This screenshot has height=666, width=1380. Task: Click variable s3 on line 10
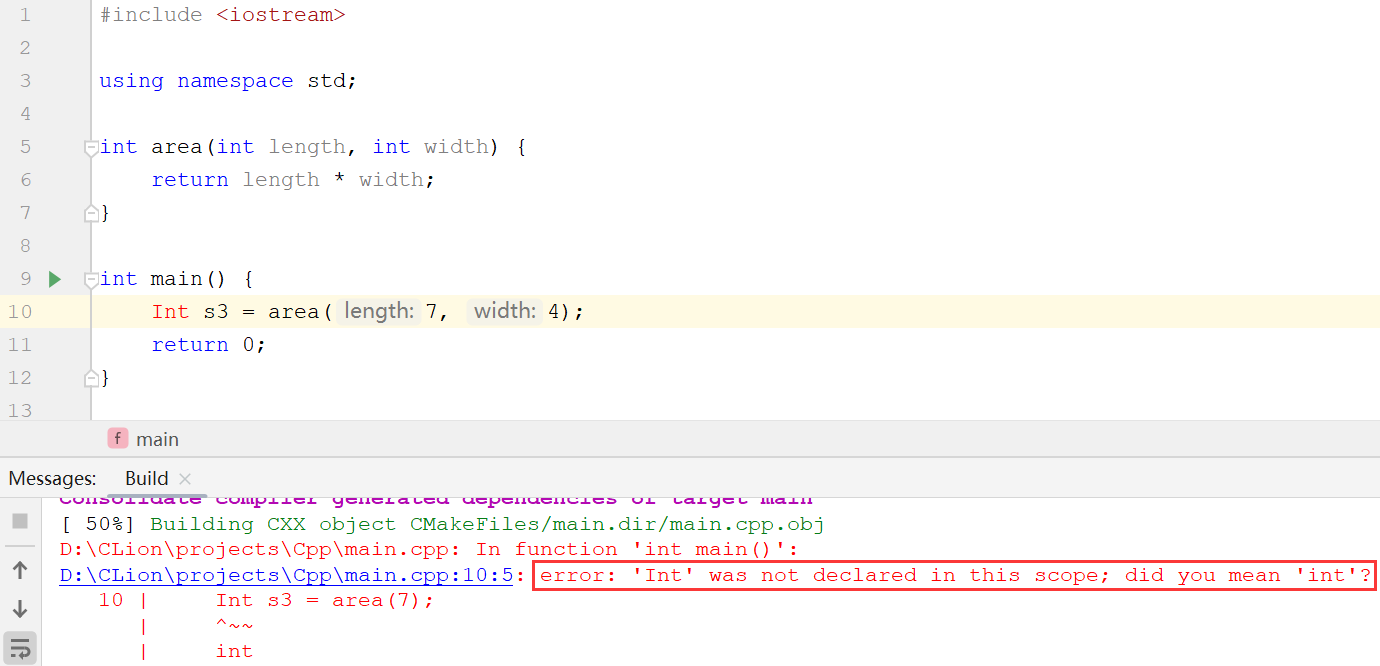pyautogui.click(x=216, y=312)
